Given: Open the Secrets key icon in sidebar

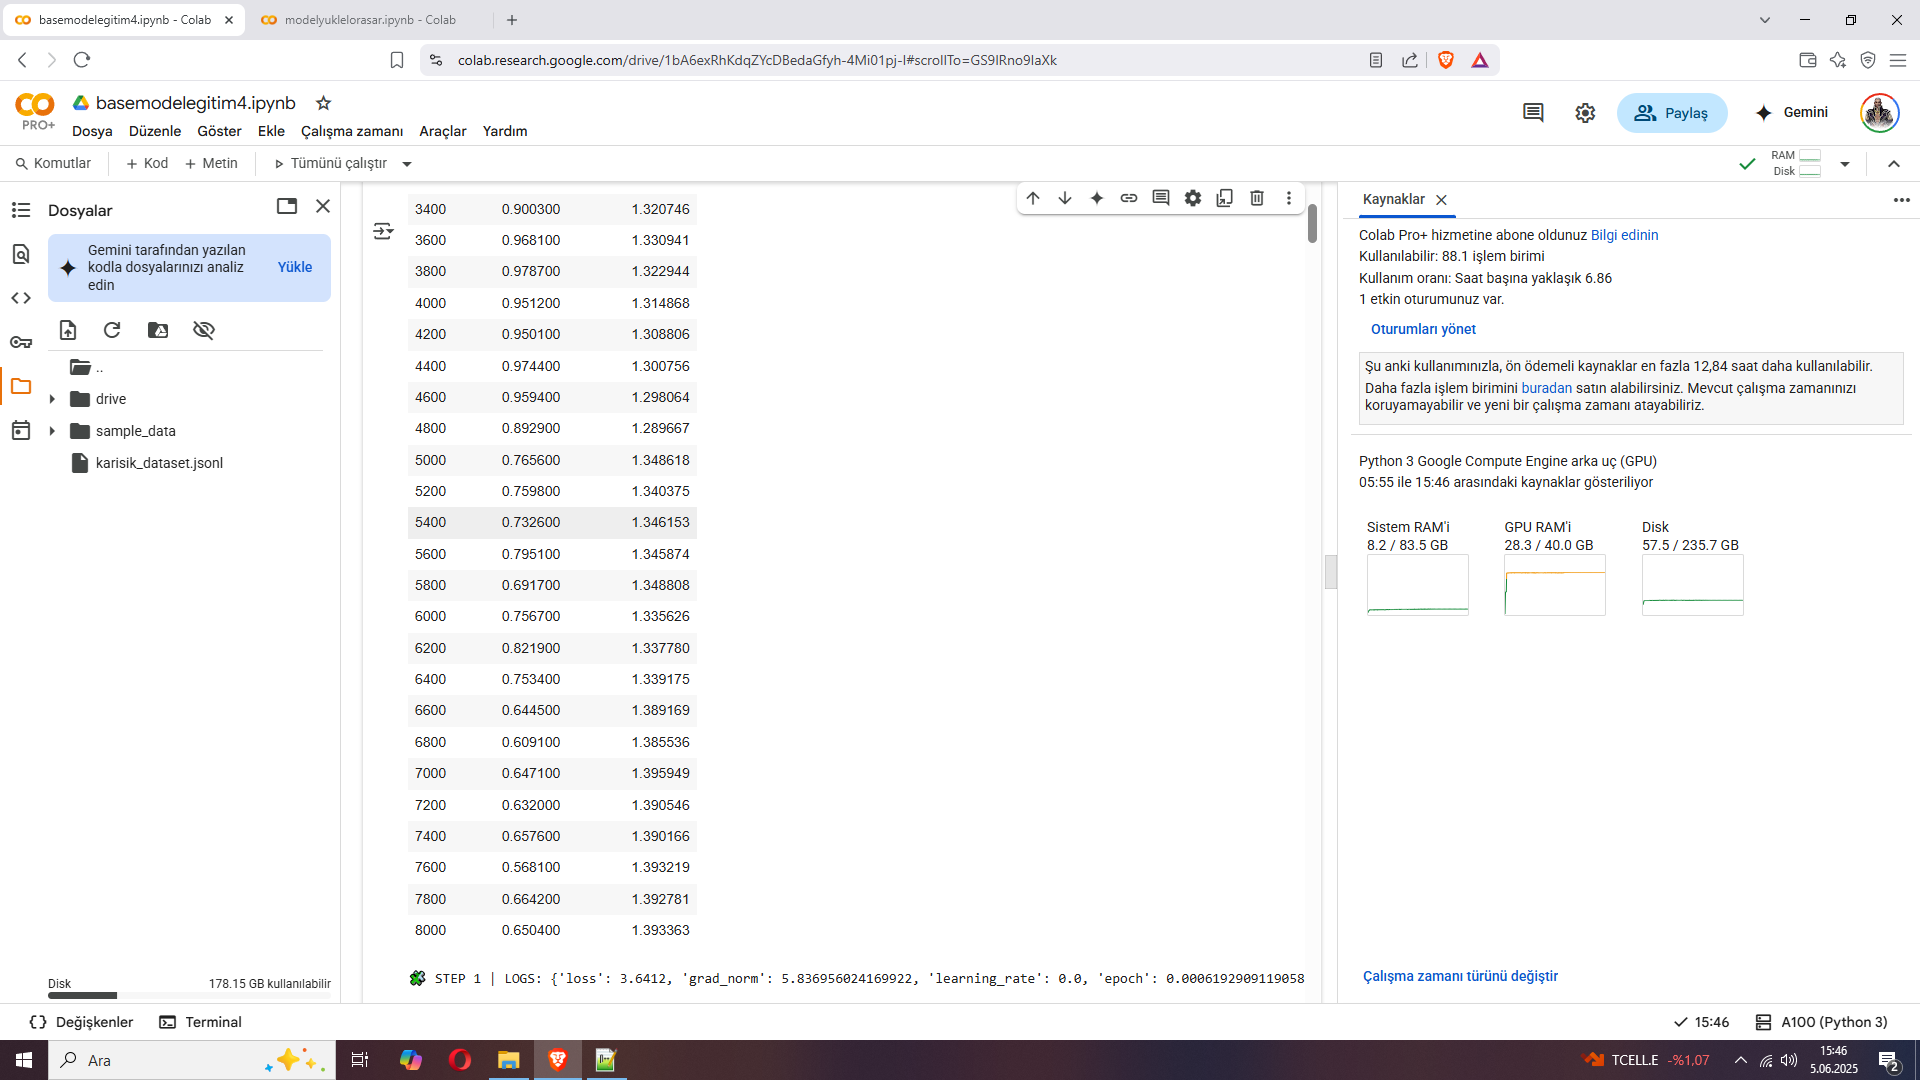Looking at the screenshot, I should point(21,342).
